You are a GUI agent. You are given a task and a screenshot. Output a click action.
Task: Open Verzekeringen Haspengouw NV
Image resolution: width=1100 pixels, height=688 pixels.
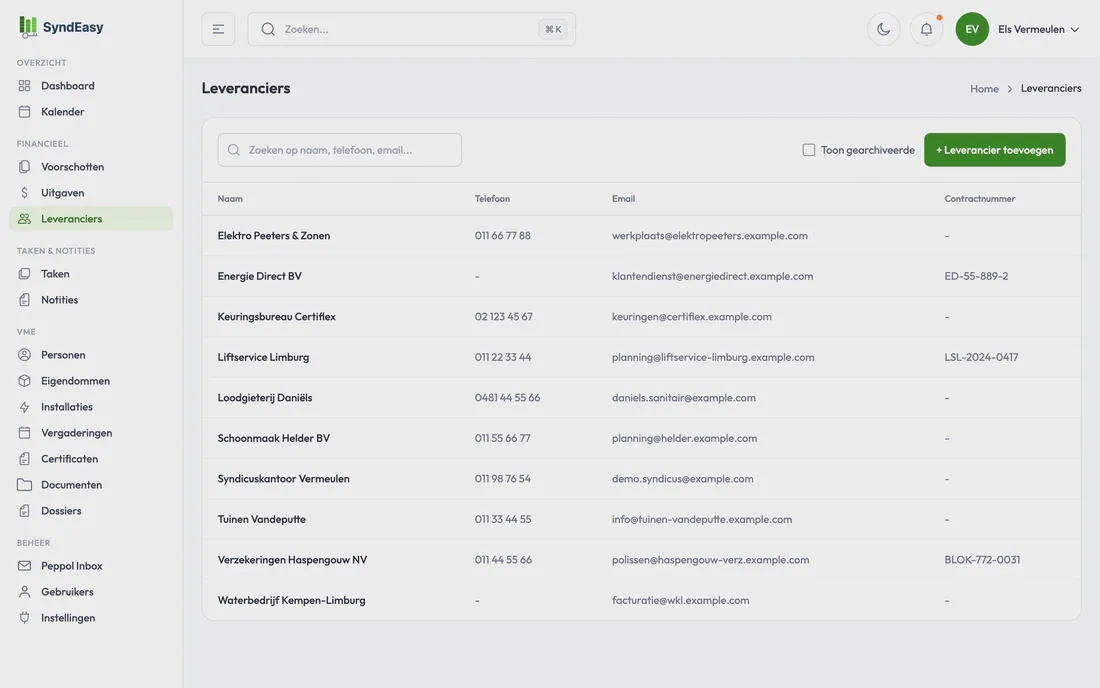coord(292,560)
